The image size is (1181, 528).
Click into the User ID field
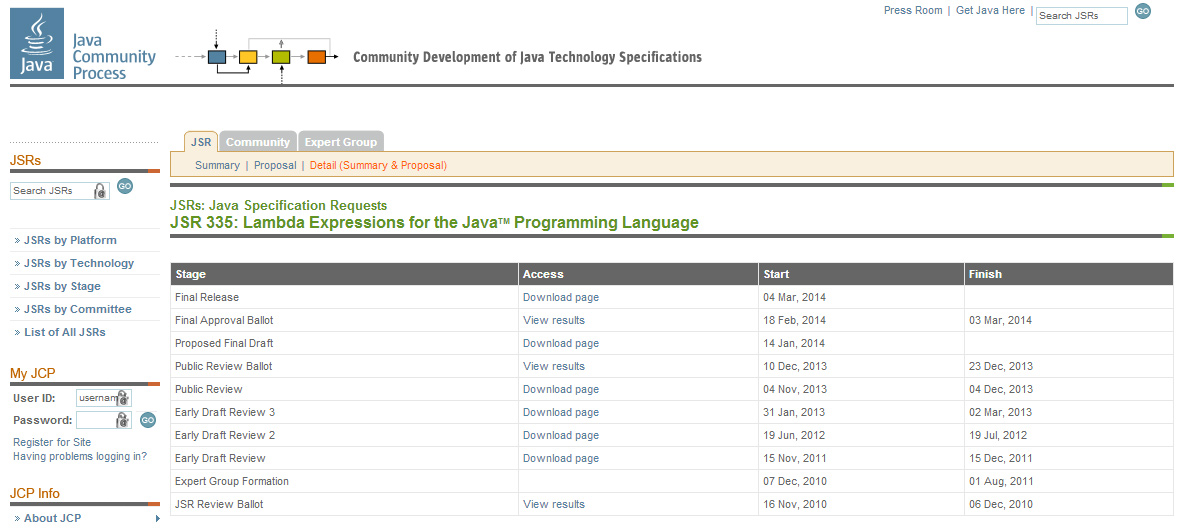[x=103, y=398]
